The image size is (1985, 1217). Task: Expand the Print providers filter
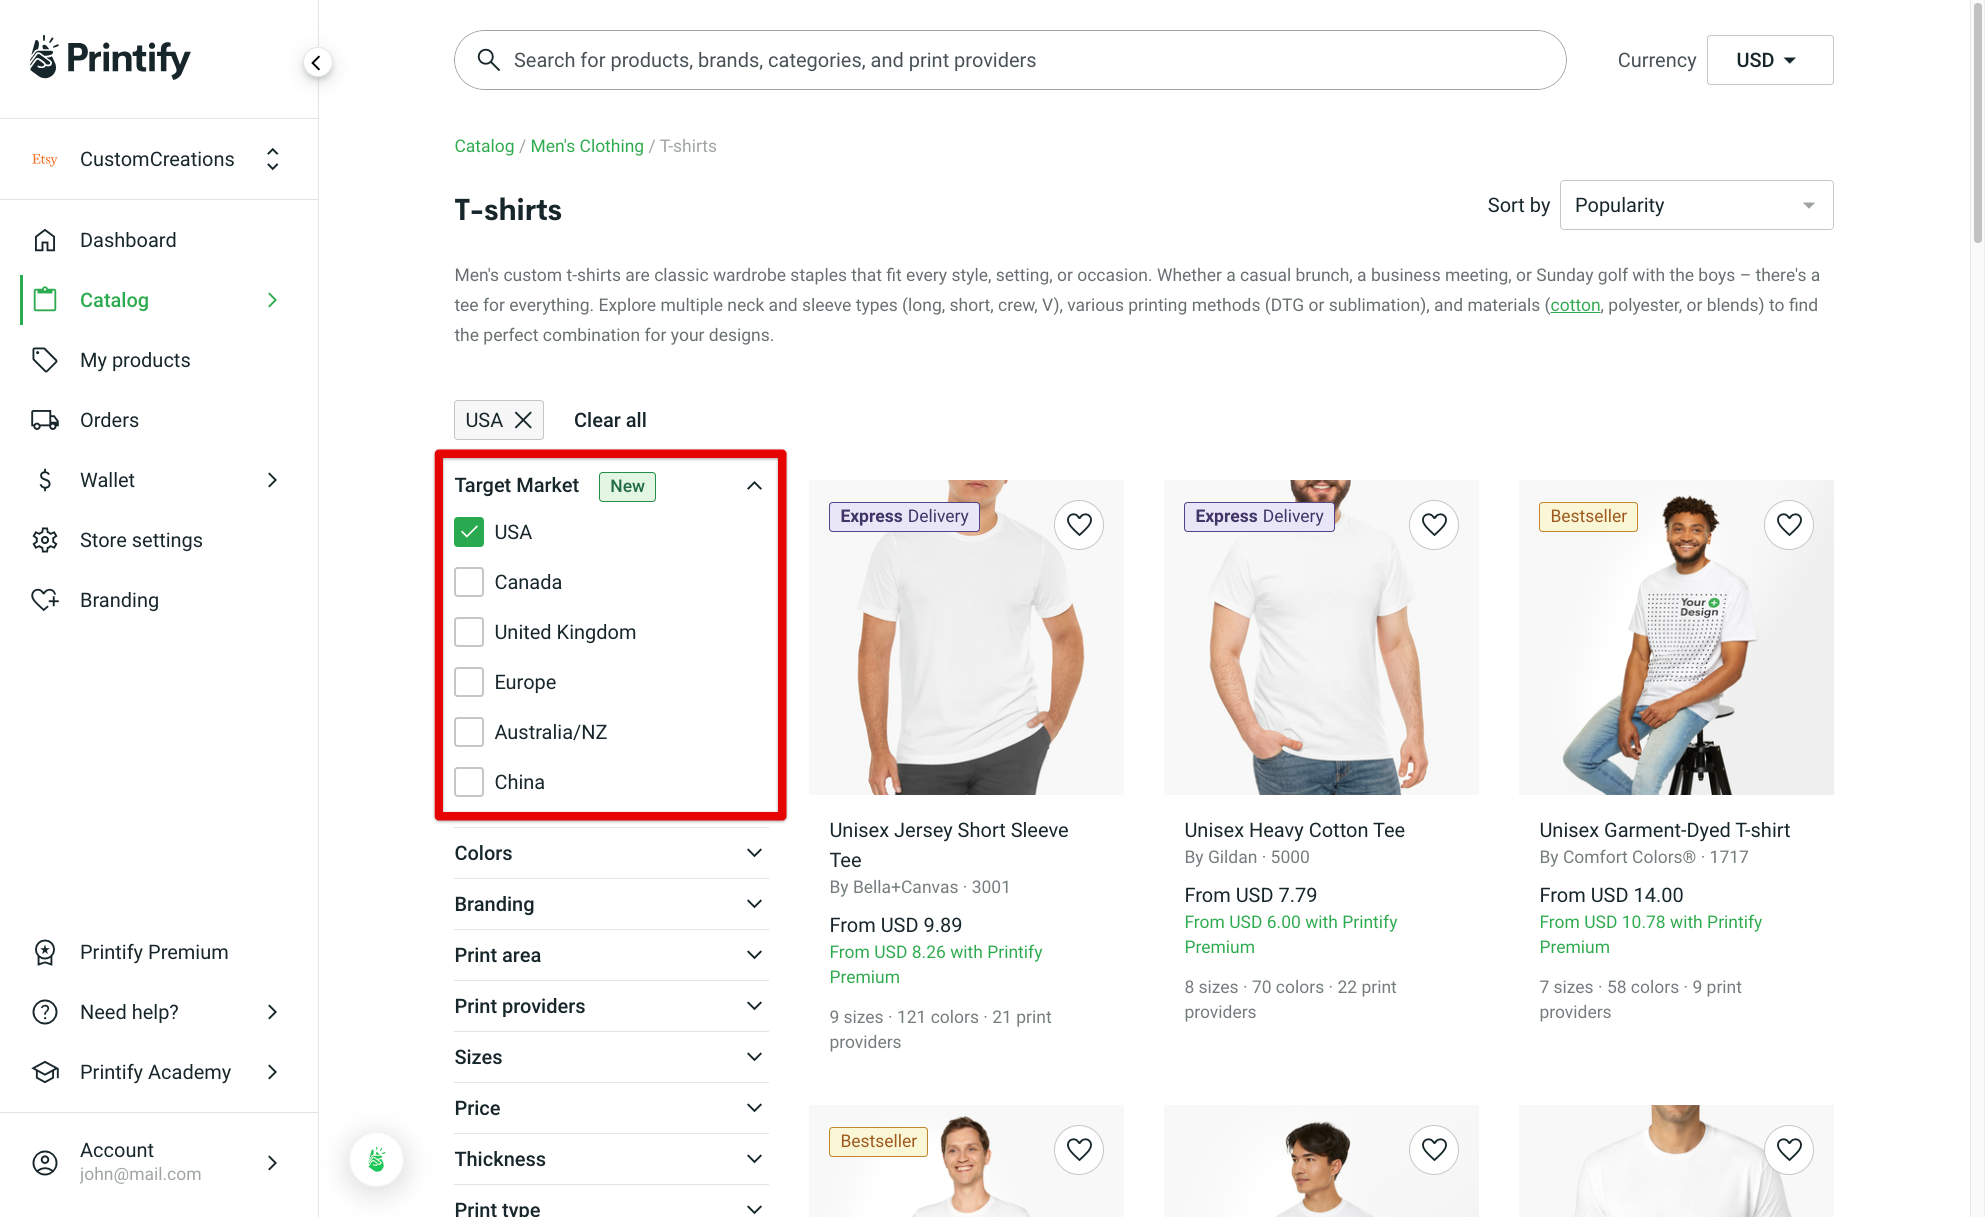pos(611,1006)
